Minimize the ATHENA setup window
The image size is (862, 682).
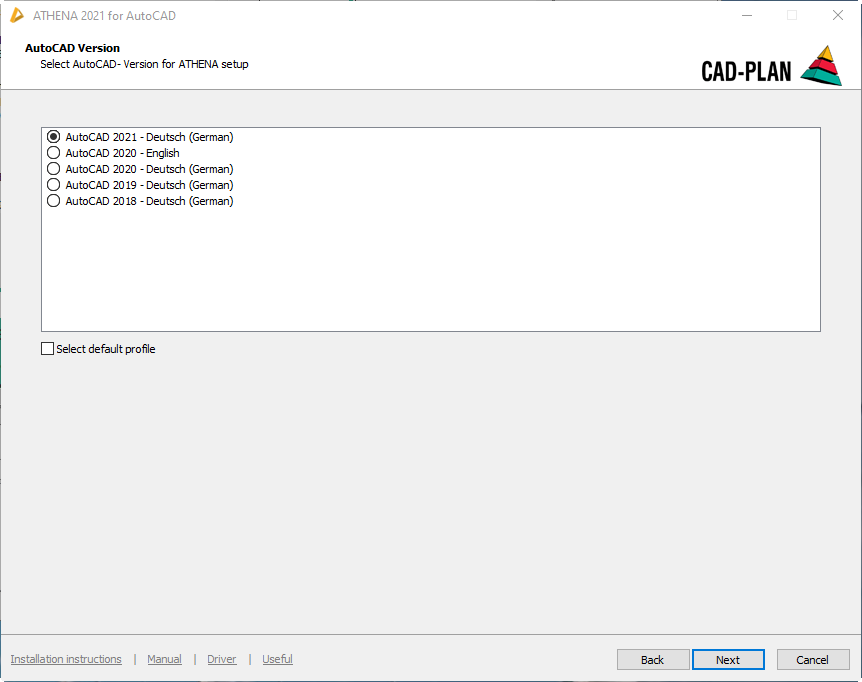746,15
